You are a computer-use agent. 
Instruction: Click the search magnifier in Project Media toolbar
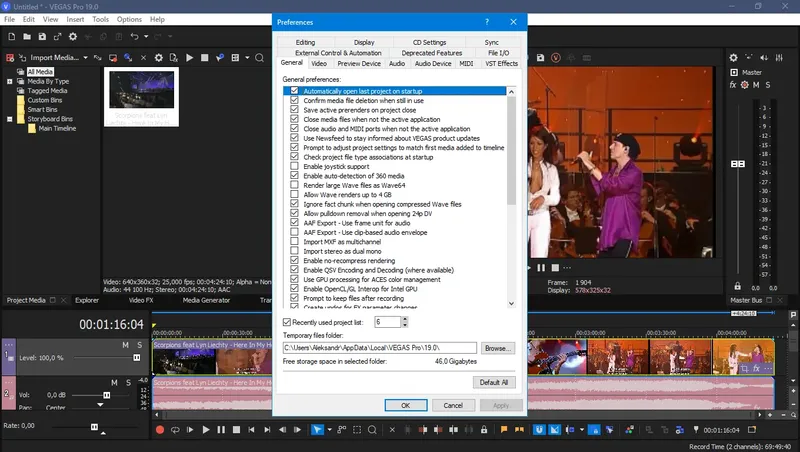[x=259, y=58]
